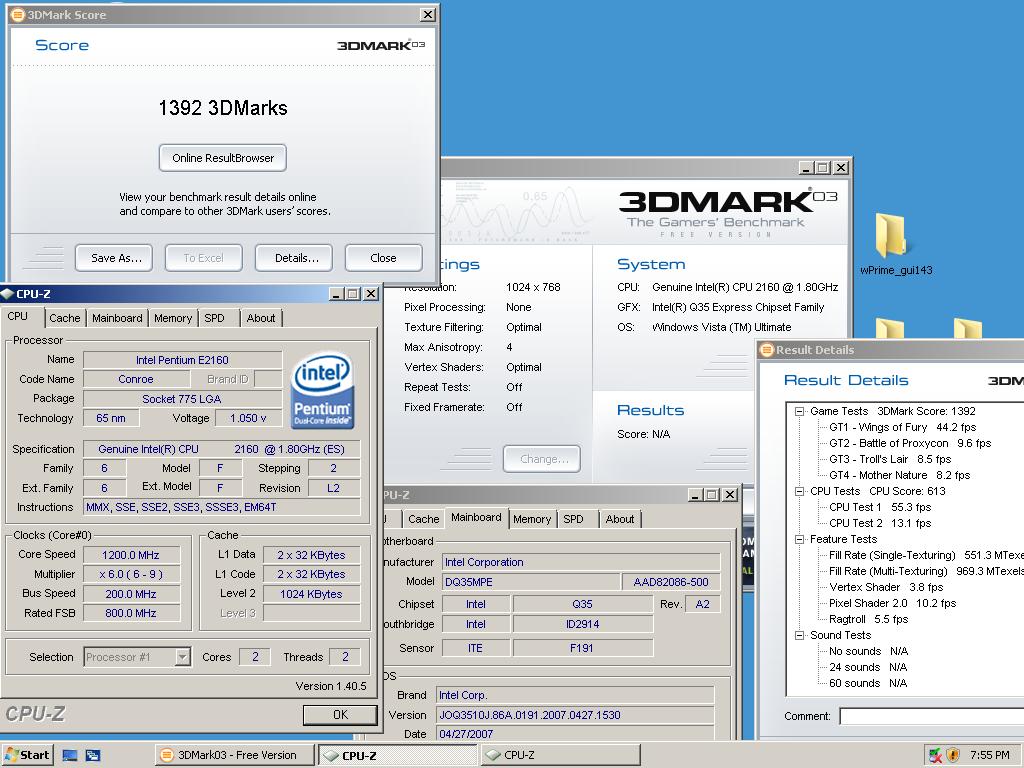Select the CPU tab in front CPU-Z

click(x=18, y=317)
